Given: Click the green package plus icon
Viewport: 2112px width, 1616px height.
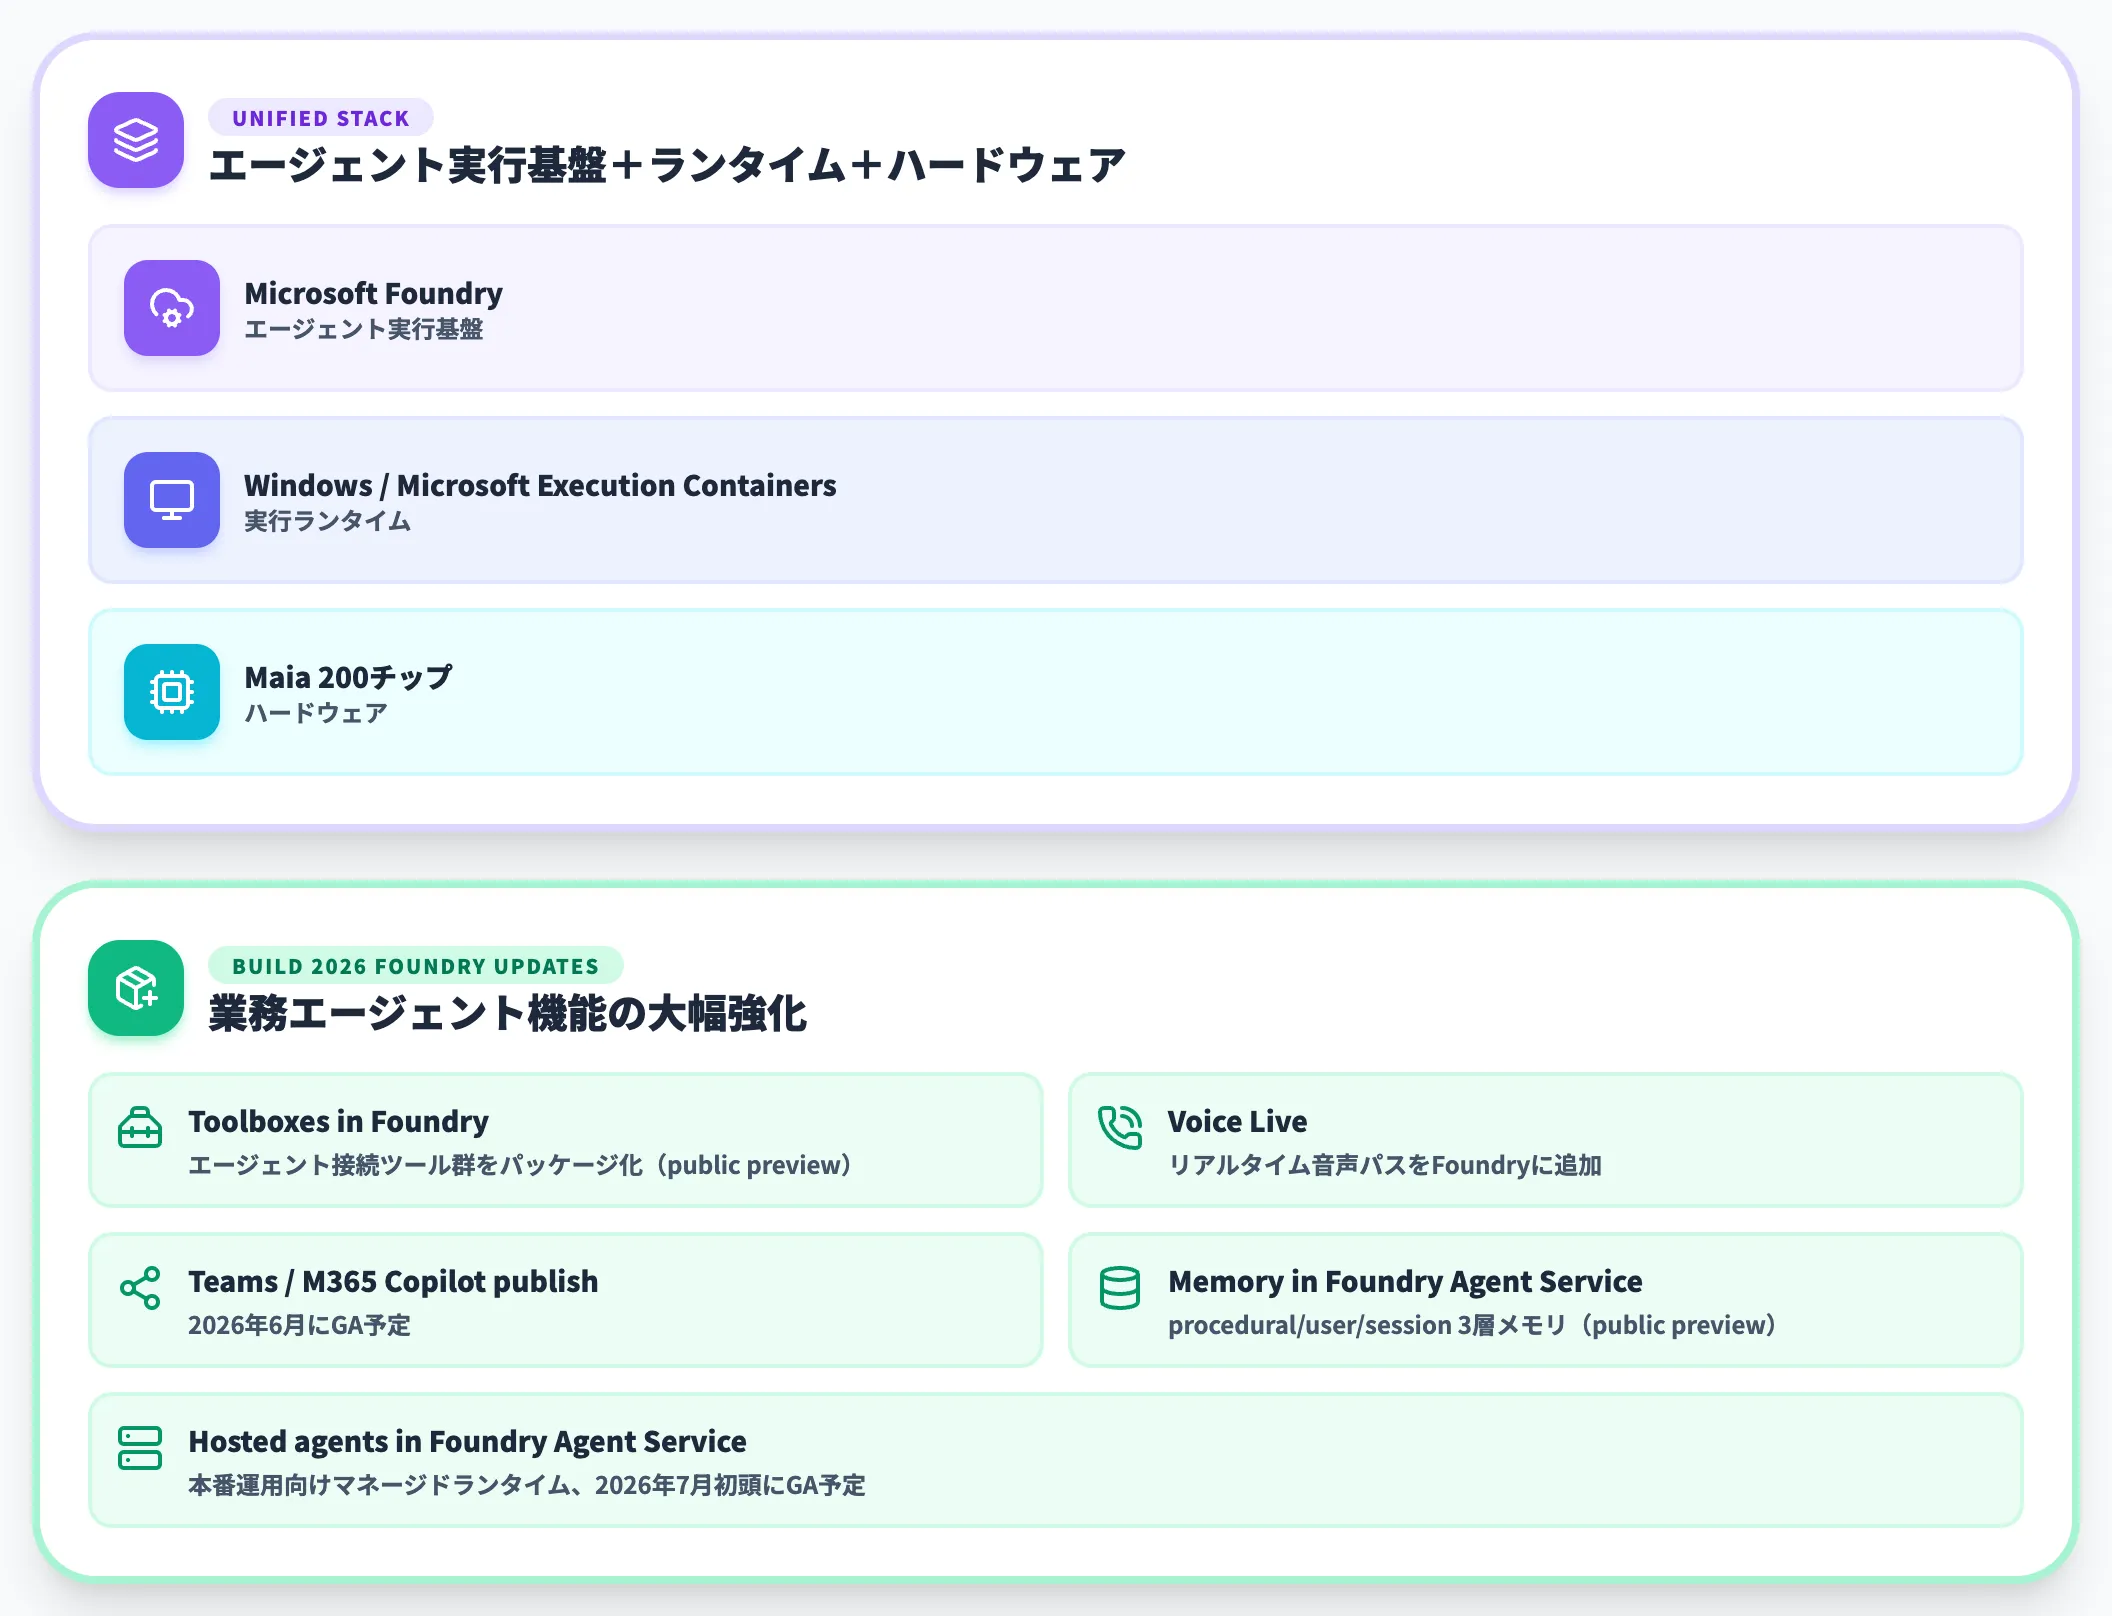Looking at the screenshot, I should click(136, 988).
